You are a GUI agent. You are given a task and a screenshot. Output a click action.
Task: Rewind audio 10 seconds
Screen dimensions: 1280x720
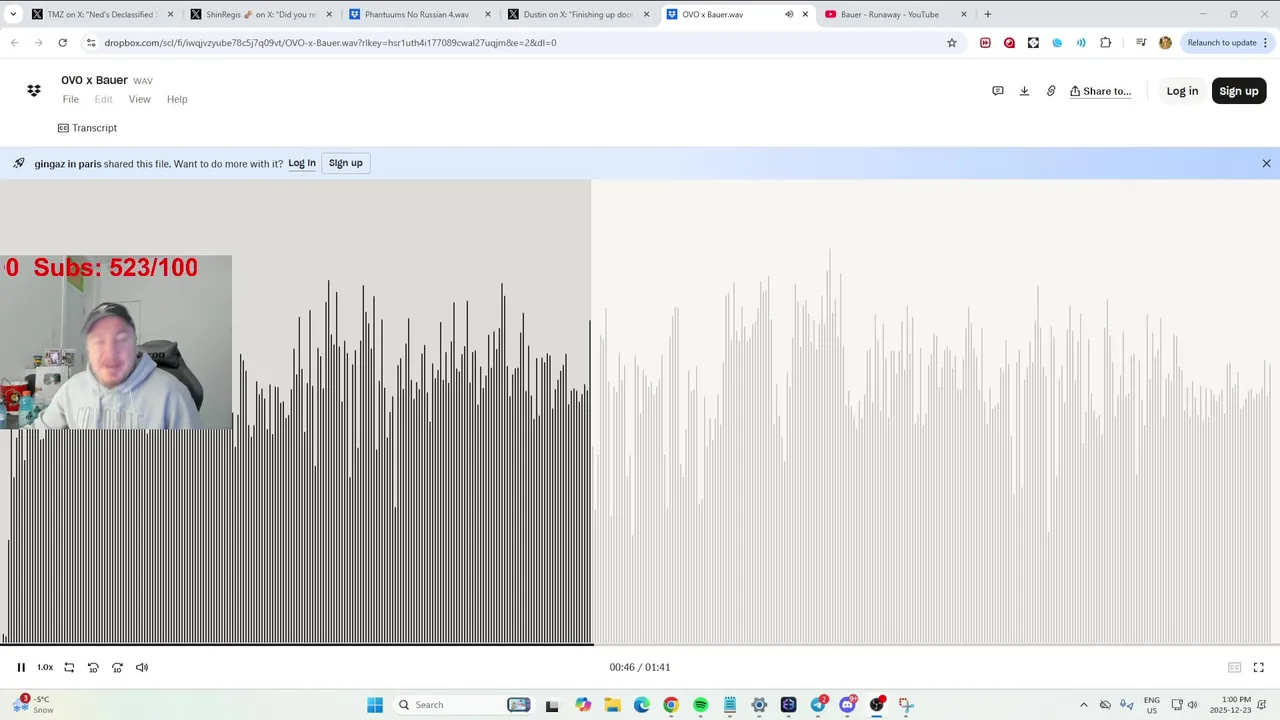tap(93, 667)
